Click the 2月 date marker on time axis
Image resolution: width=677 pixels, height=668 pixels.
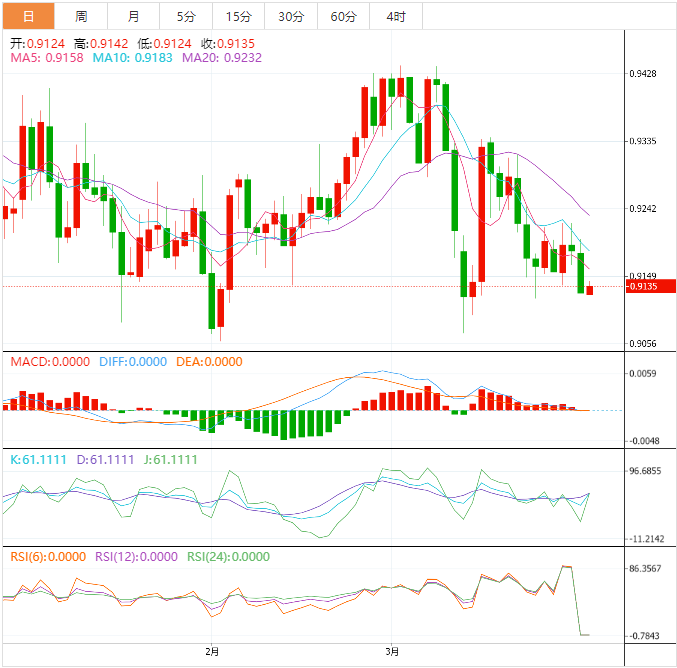[x=212, y=652]
